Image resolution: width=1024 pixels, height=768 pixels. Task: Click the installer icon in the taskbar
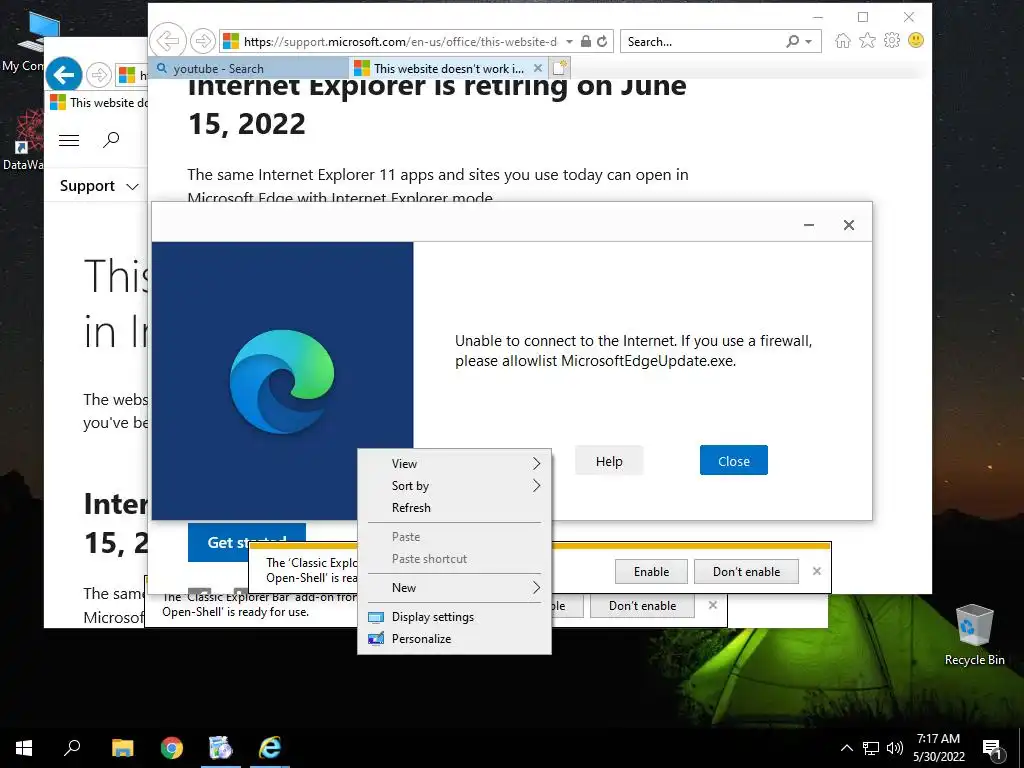pos(221,748)
